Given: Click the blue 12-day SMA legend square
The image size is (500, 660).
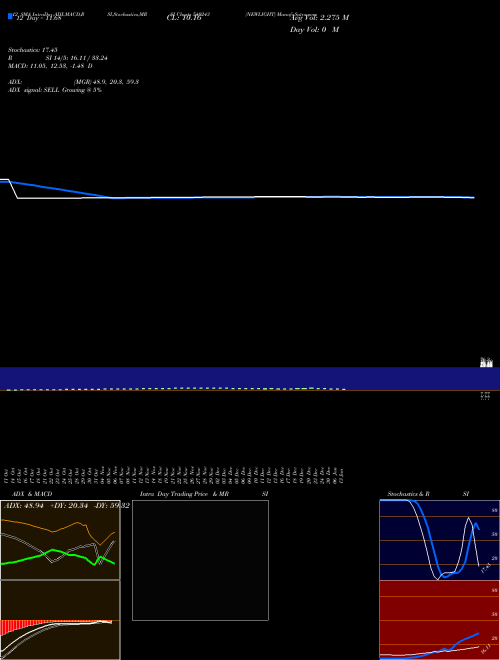Looking at the screenshot, I should 11,16.
